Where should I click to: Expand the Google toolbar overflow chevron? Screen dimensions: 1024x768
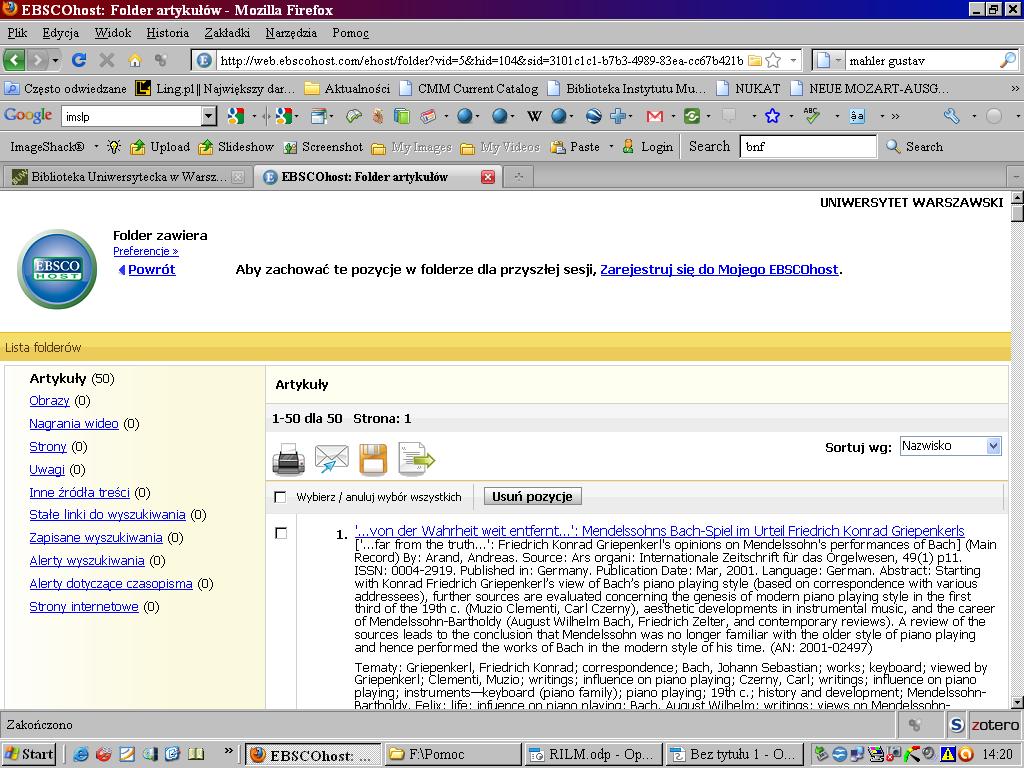895,116
